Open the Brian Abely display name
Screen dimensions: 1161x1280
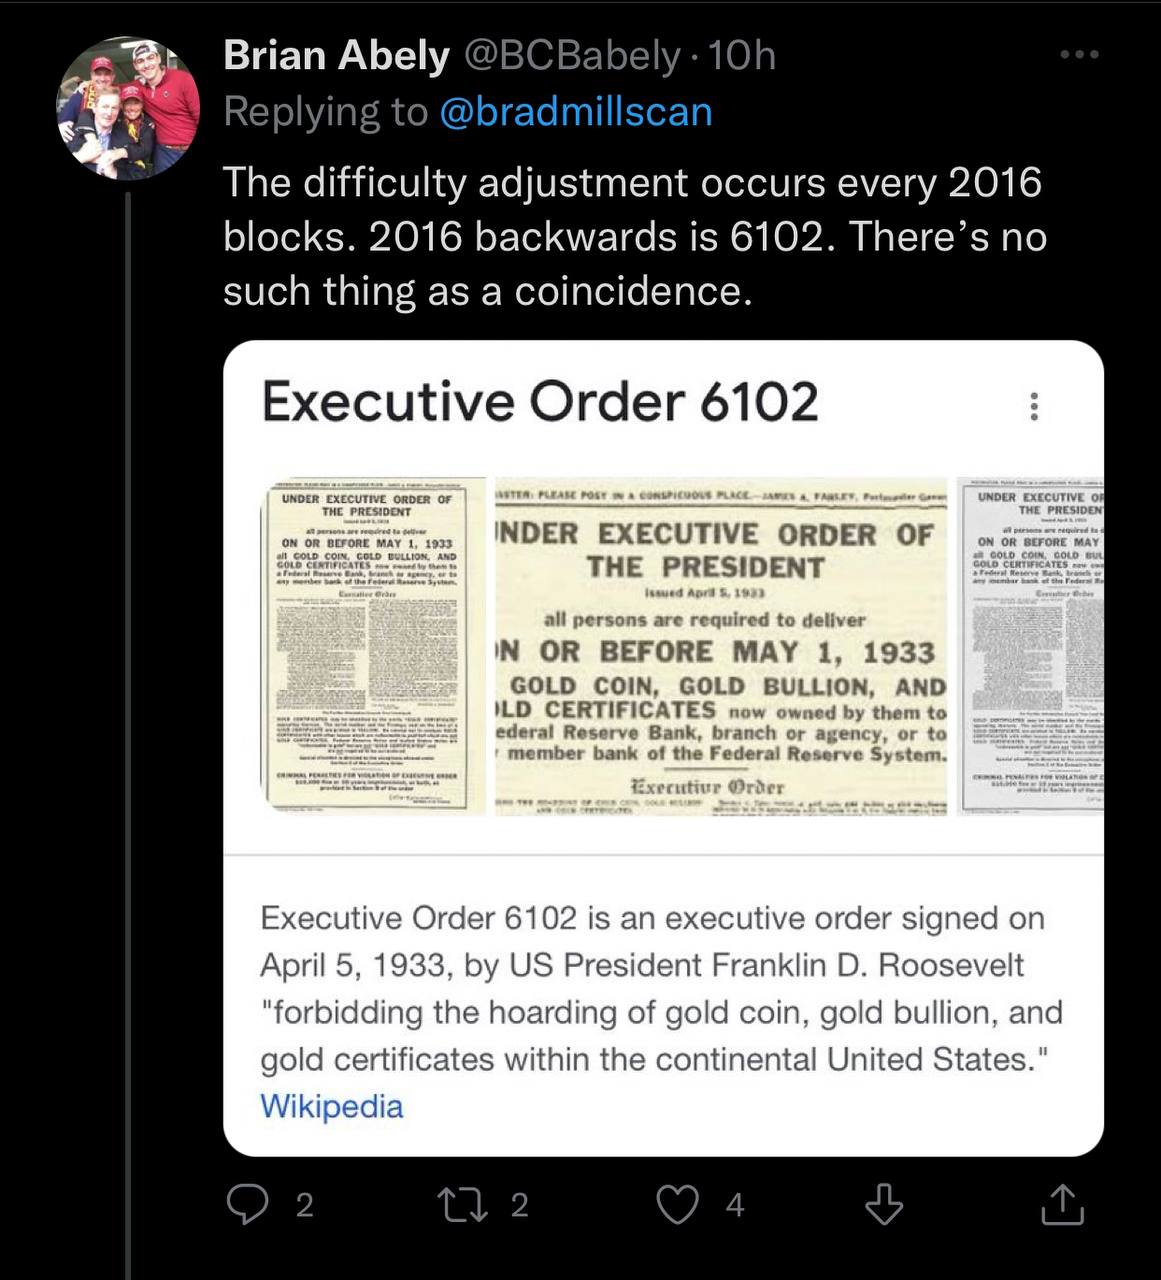(x=336, y=55)
